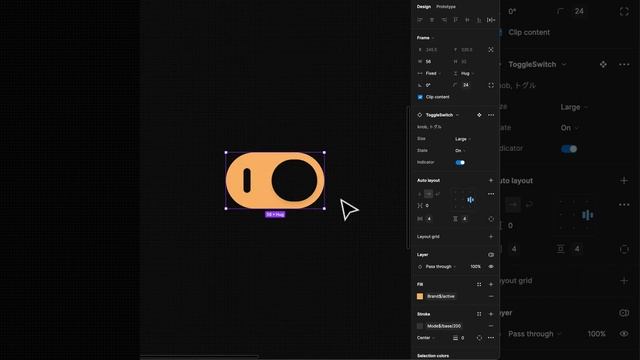The image size is (640, 360).
Task: Open individual stroke sides icon
Action: (x=479, y=338)
